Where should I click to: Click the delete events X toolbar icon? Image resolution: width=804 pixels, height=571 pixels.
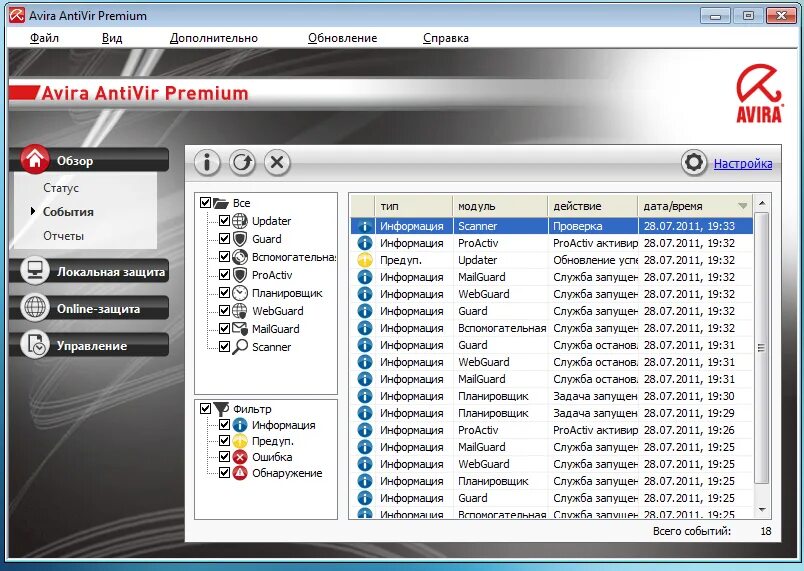(277, 163)
